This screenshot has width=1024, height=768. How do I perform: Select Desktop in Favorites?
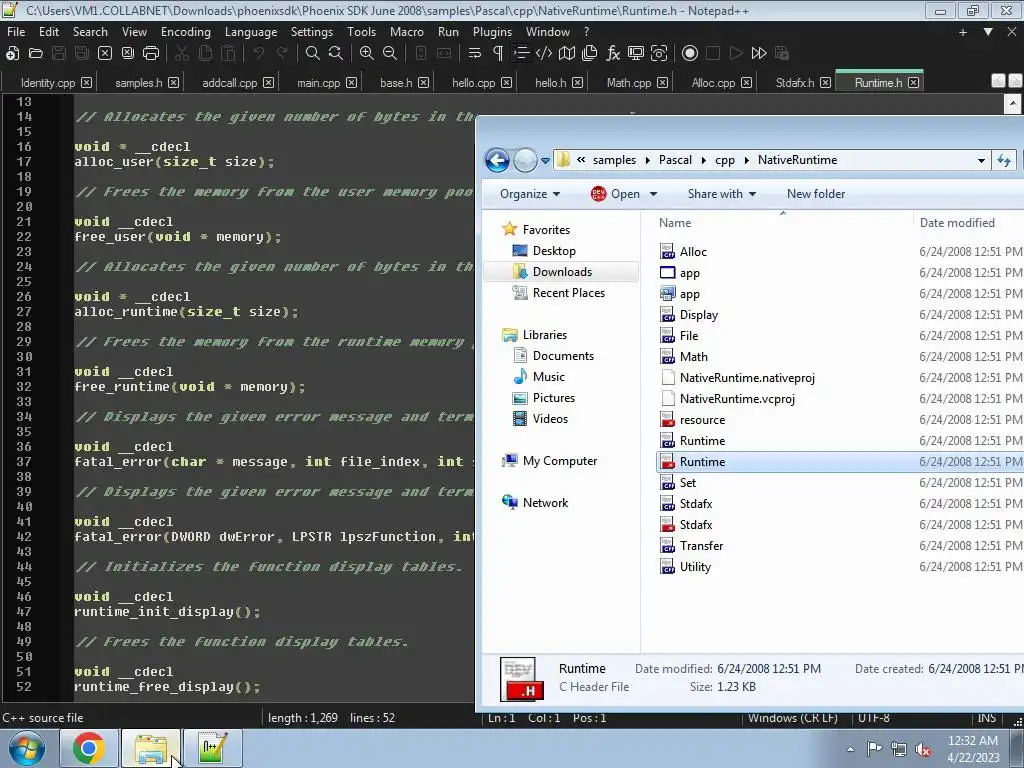pos(554,251)
